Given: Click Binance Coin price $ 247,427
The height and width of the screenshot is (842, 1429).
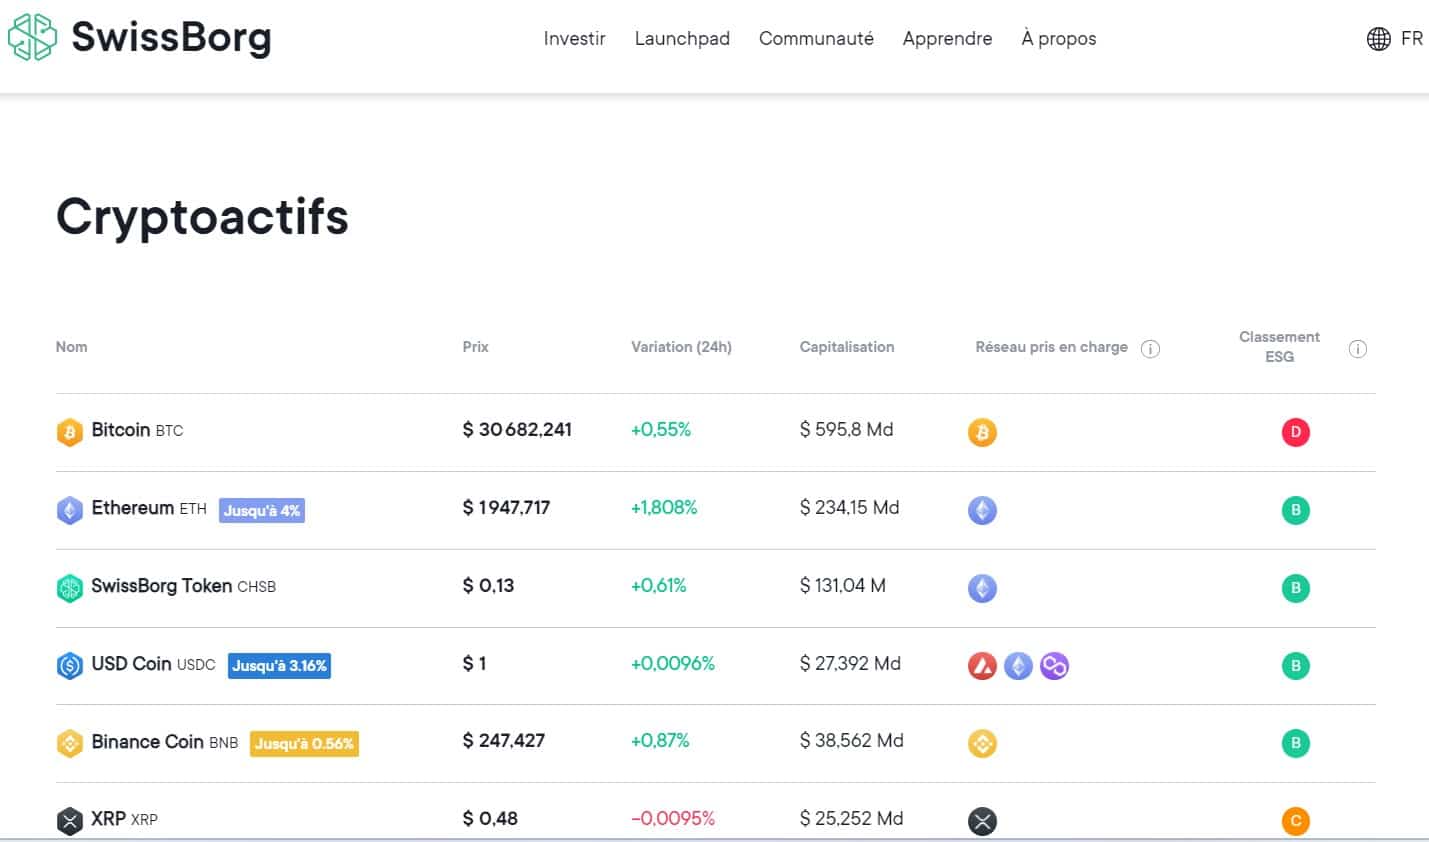Looking at the screenshot, I should coord(503,741).
